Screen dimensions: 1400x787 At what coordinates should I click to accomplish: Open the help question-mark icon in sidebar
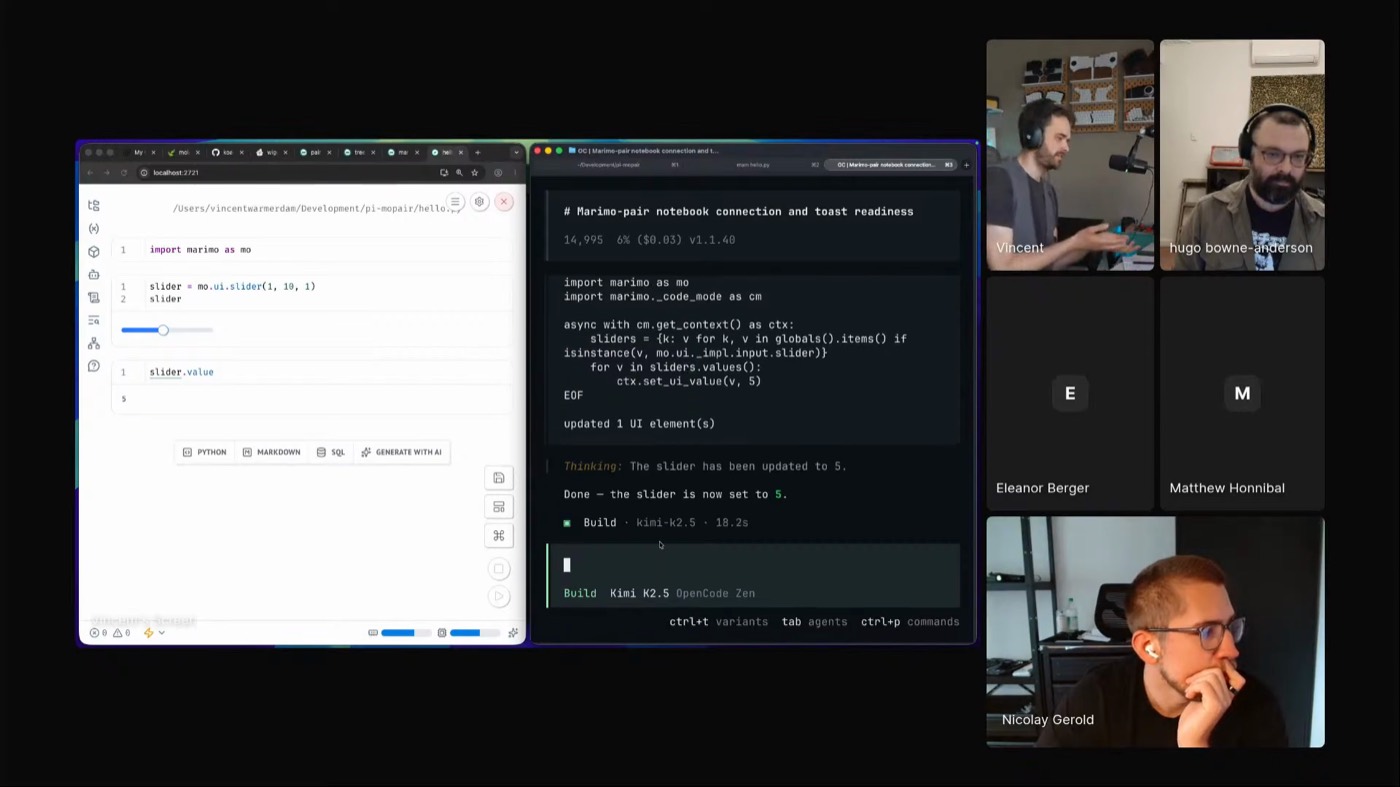(94, 366)
